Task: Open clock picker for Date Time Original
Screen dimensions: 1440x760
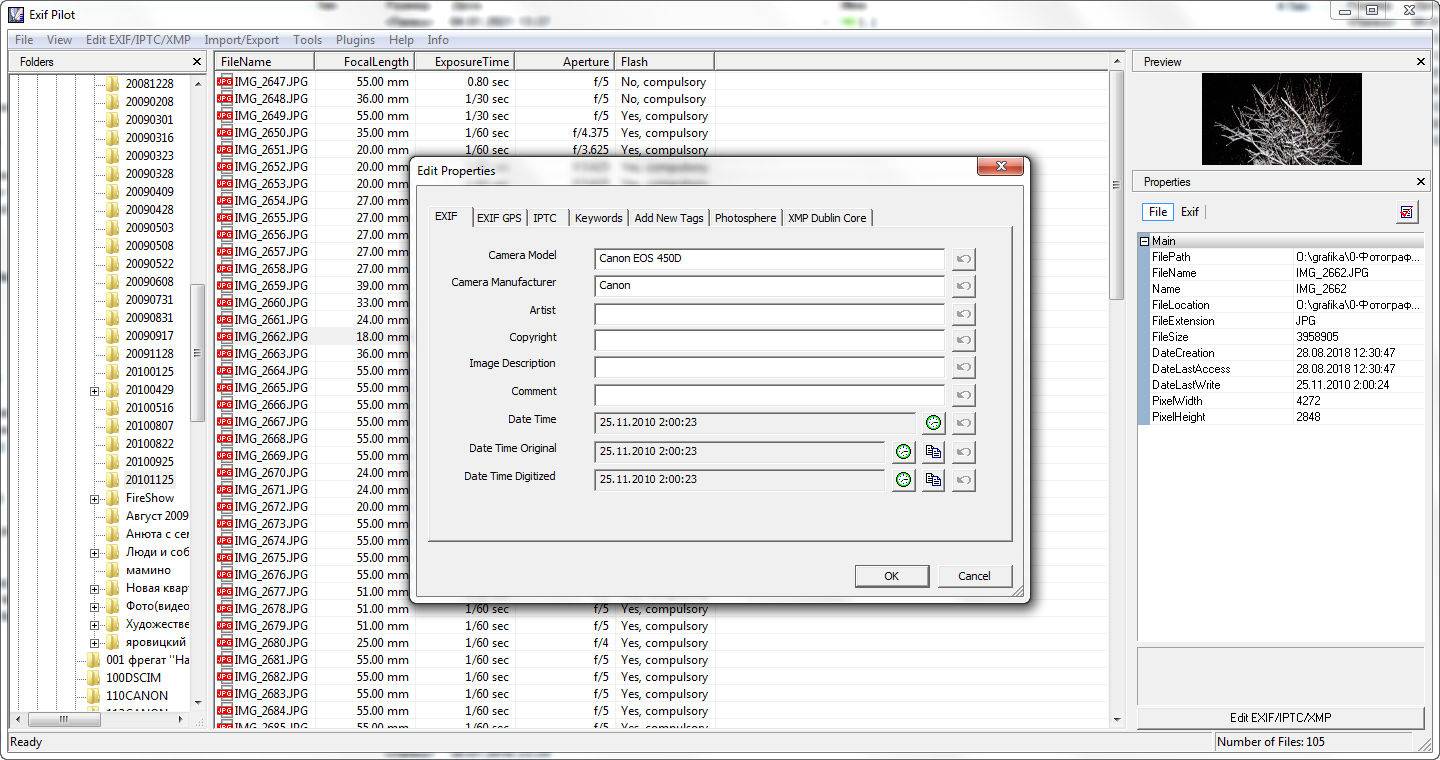Action: [x=904, y=452]
